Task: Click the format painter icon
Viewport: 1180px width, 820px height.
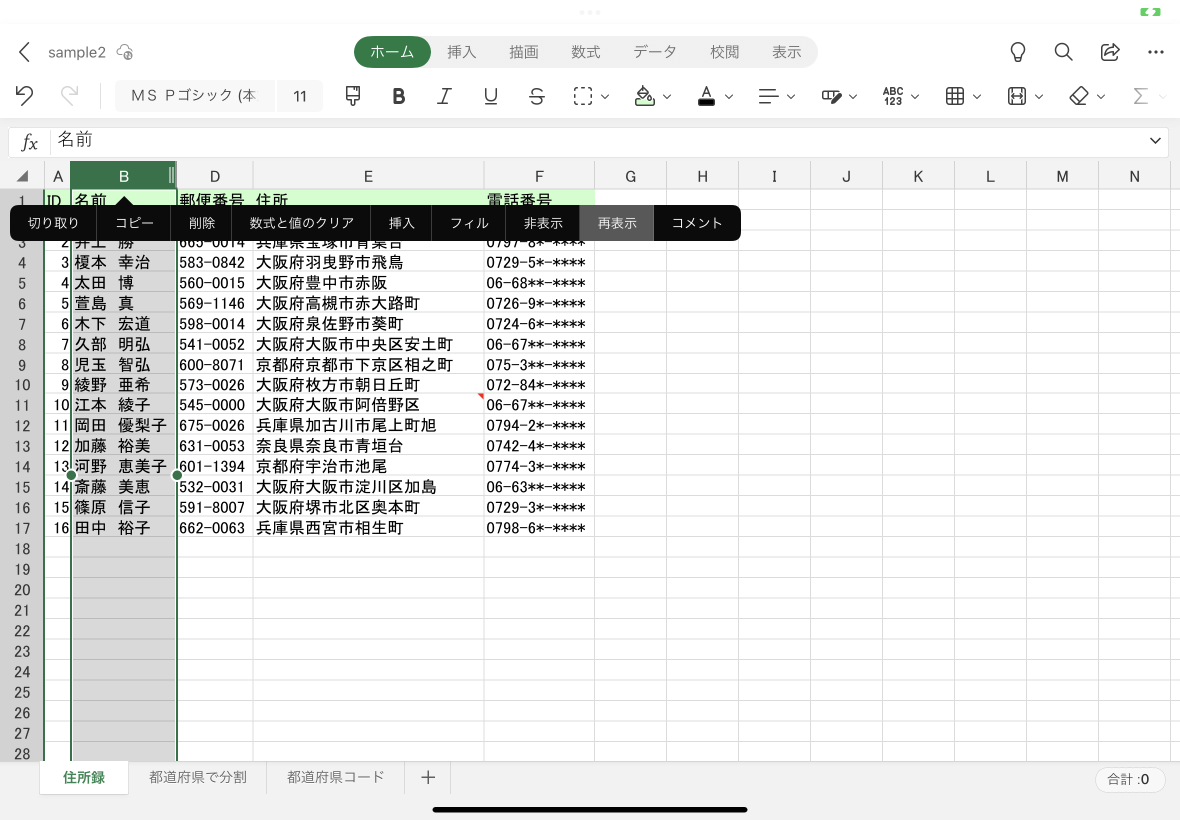Action: click(x=353, y=96)
